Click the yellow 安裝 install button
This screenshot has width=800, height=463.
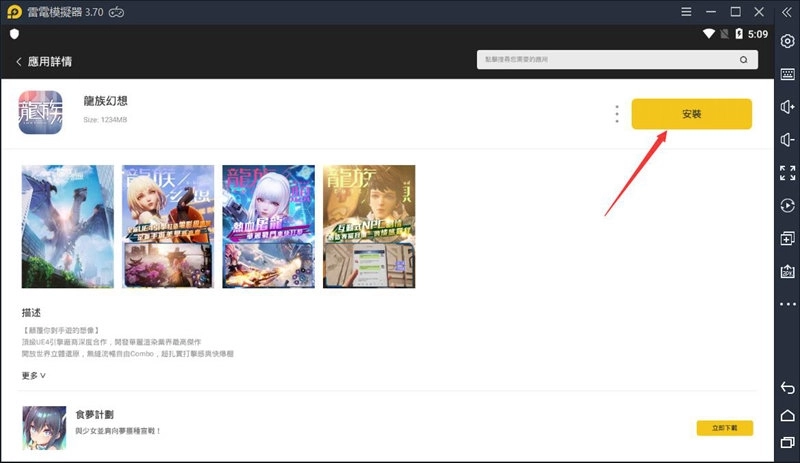691,114
